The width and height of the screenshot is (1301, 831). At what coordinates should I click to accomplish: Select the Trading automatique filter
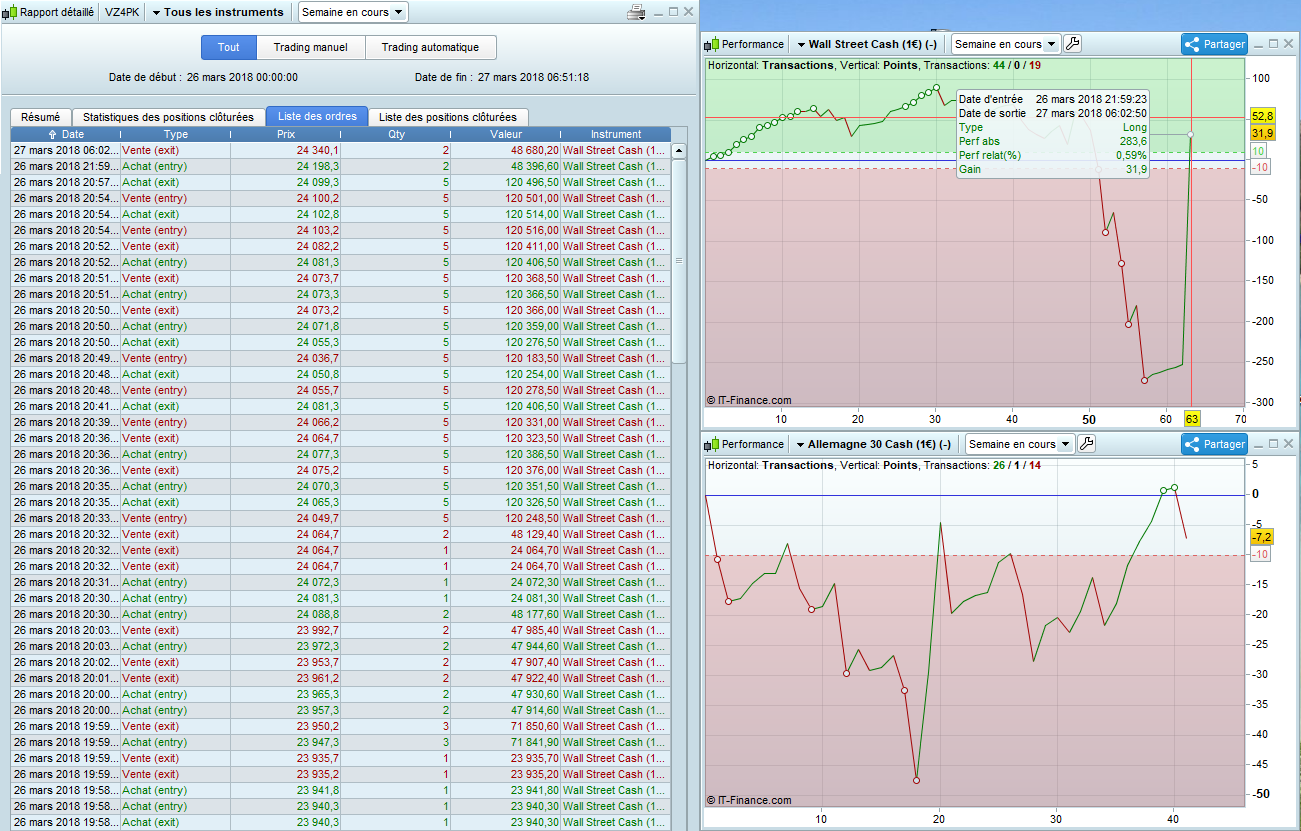pos(430,47)
